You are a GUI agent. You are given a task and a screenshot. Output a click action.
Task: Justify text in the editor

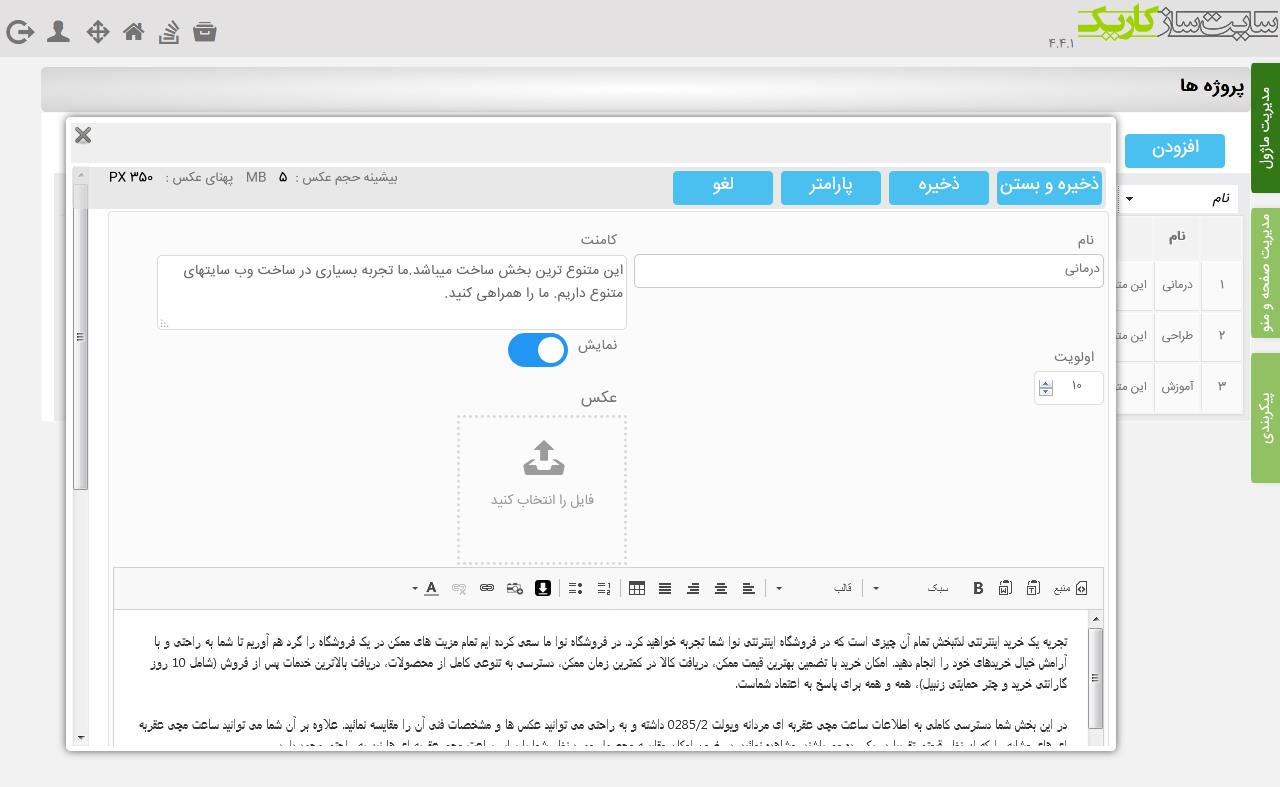point(665,588)
